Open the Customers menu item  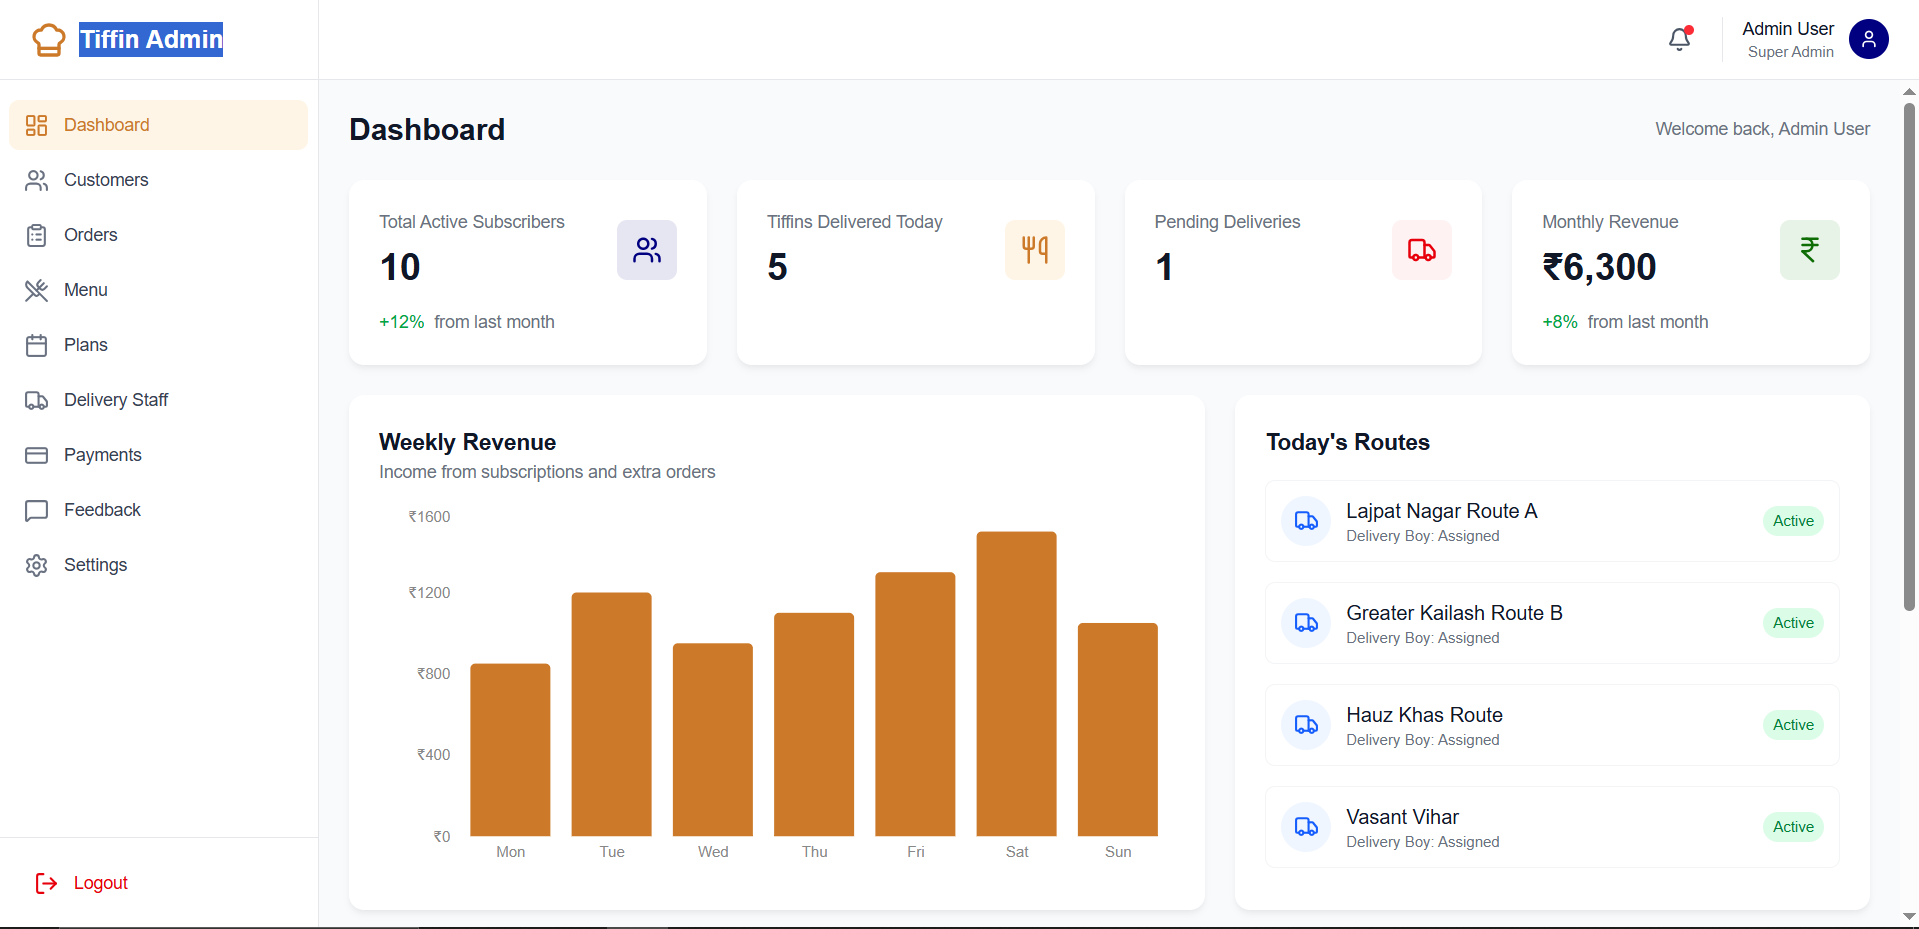click(106, 180)
